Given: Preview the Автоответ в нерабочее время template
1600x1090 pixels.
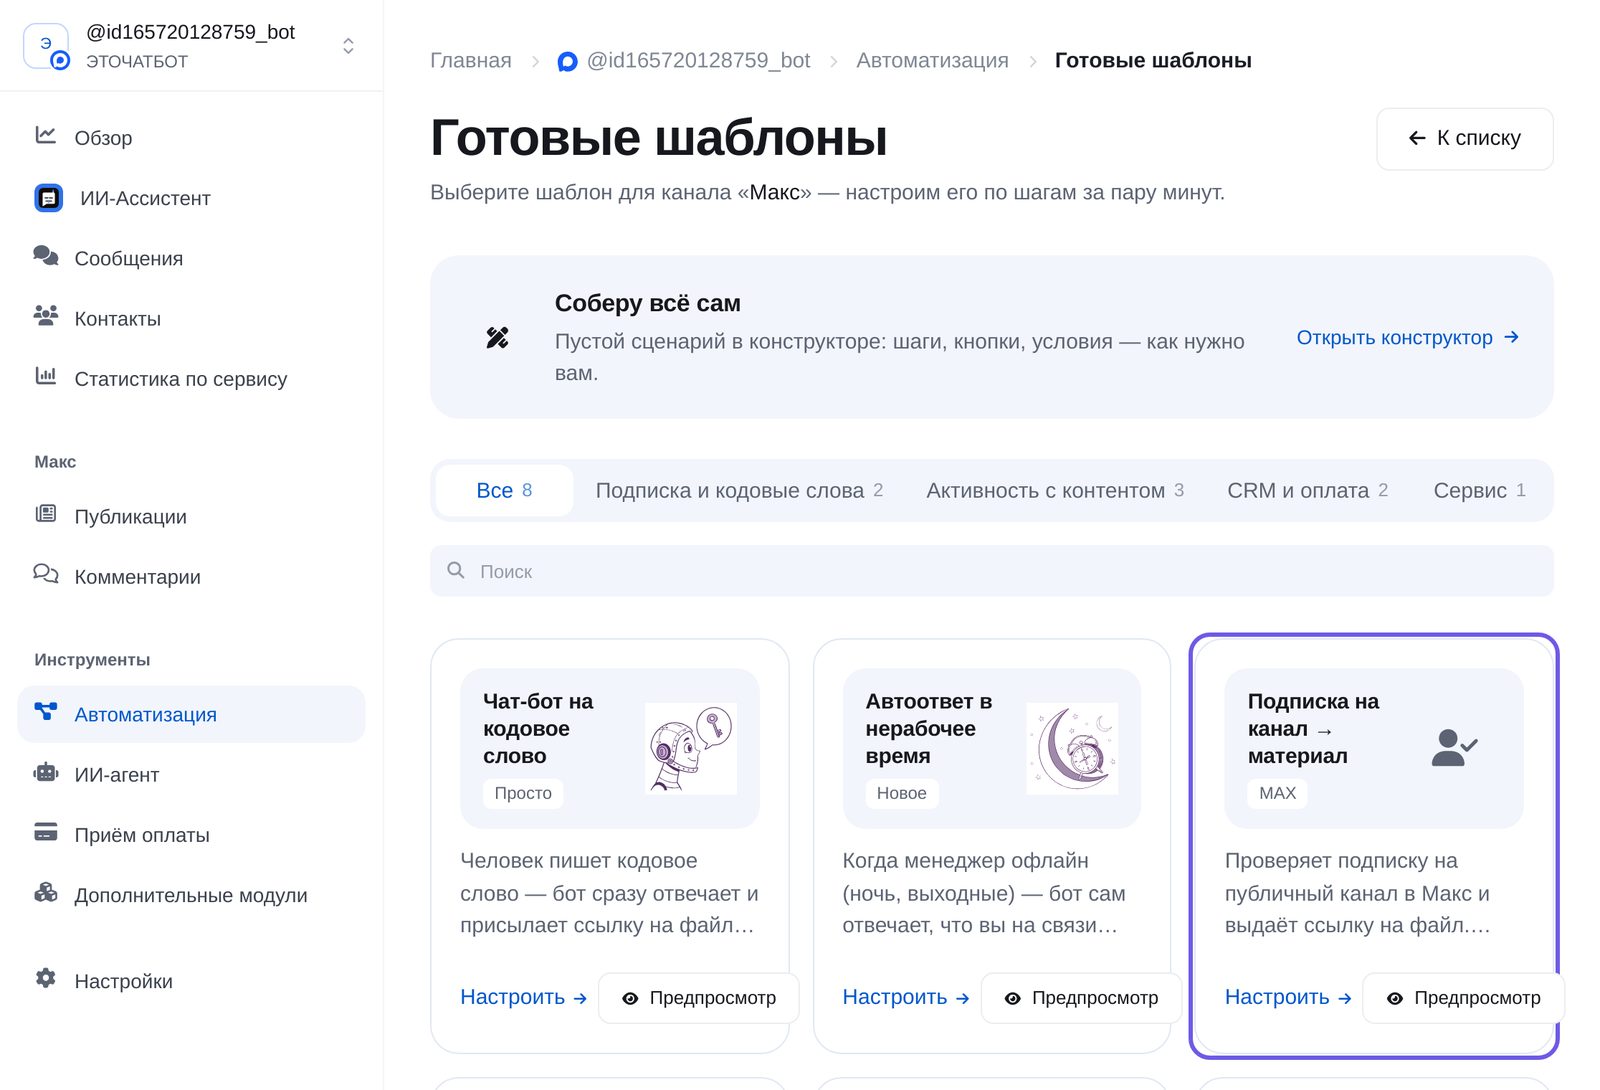Looking at the screenshot, I should pos(1082,998).
